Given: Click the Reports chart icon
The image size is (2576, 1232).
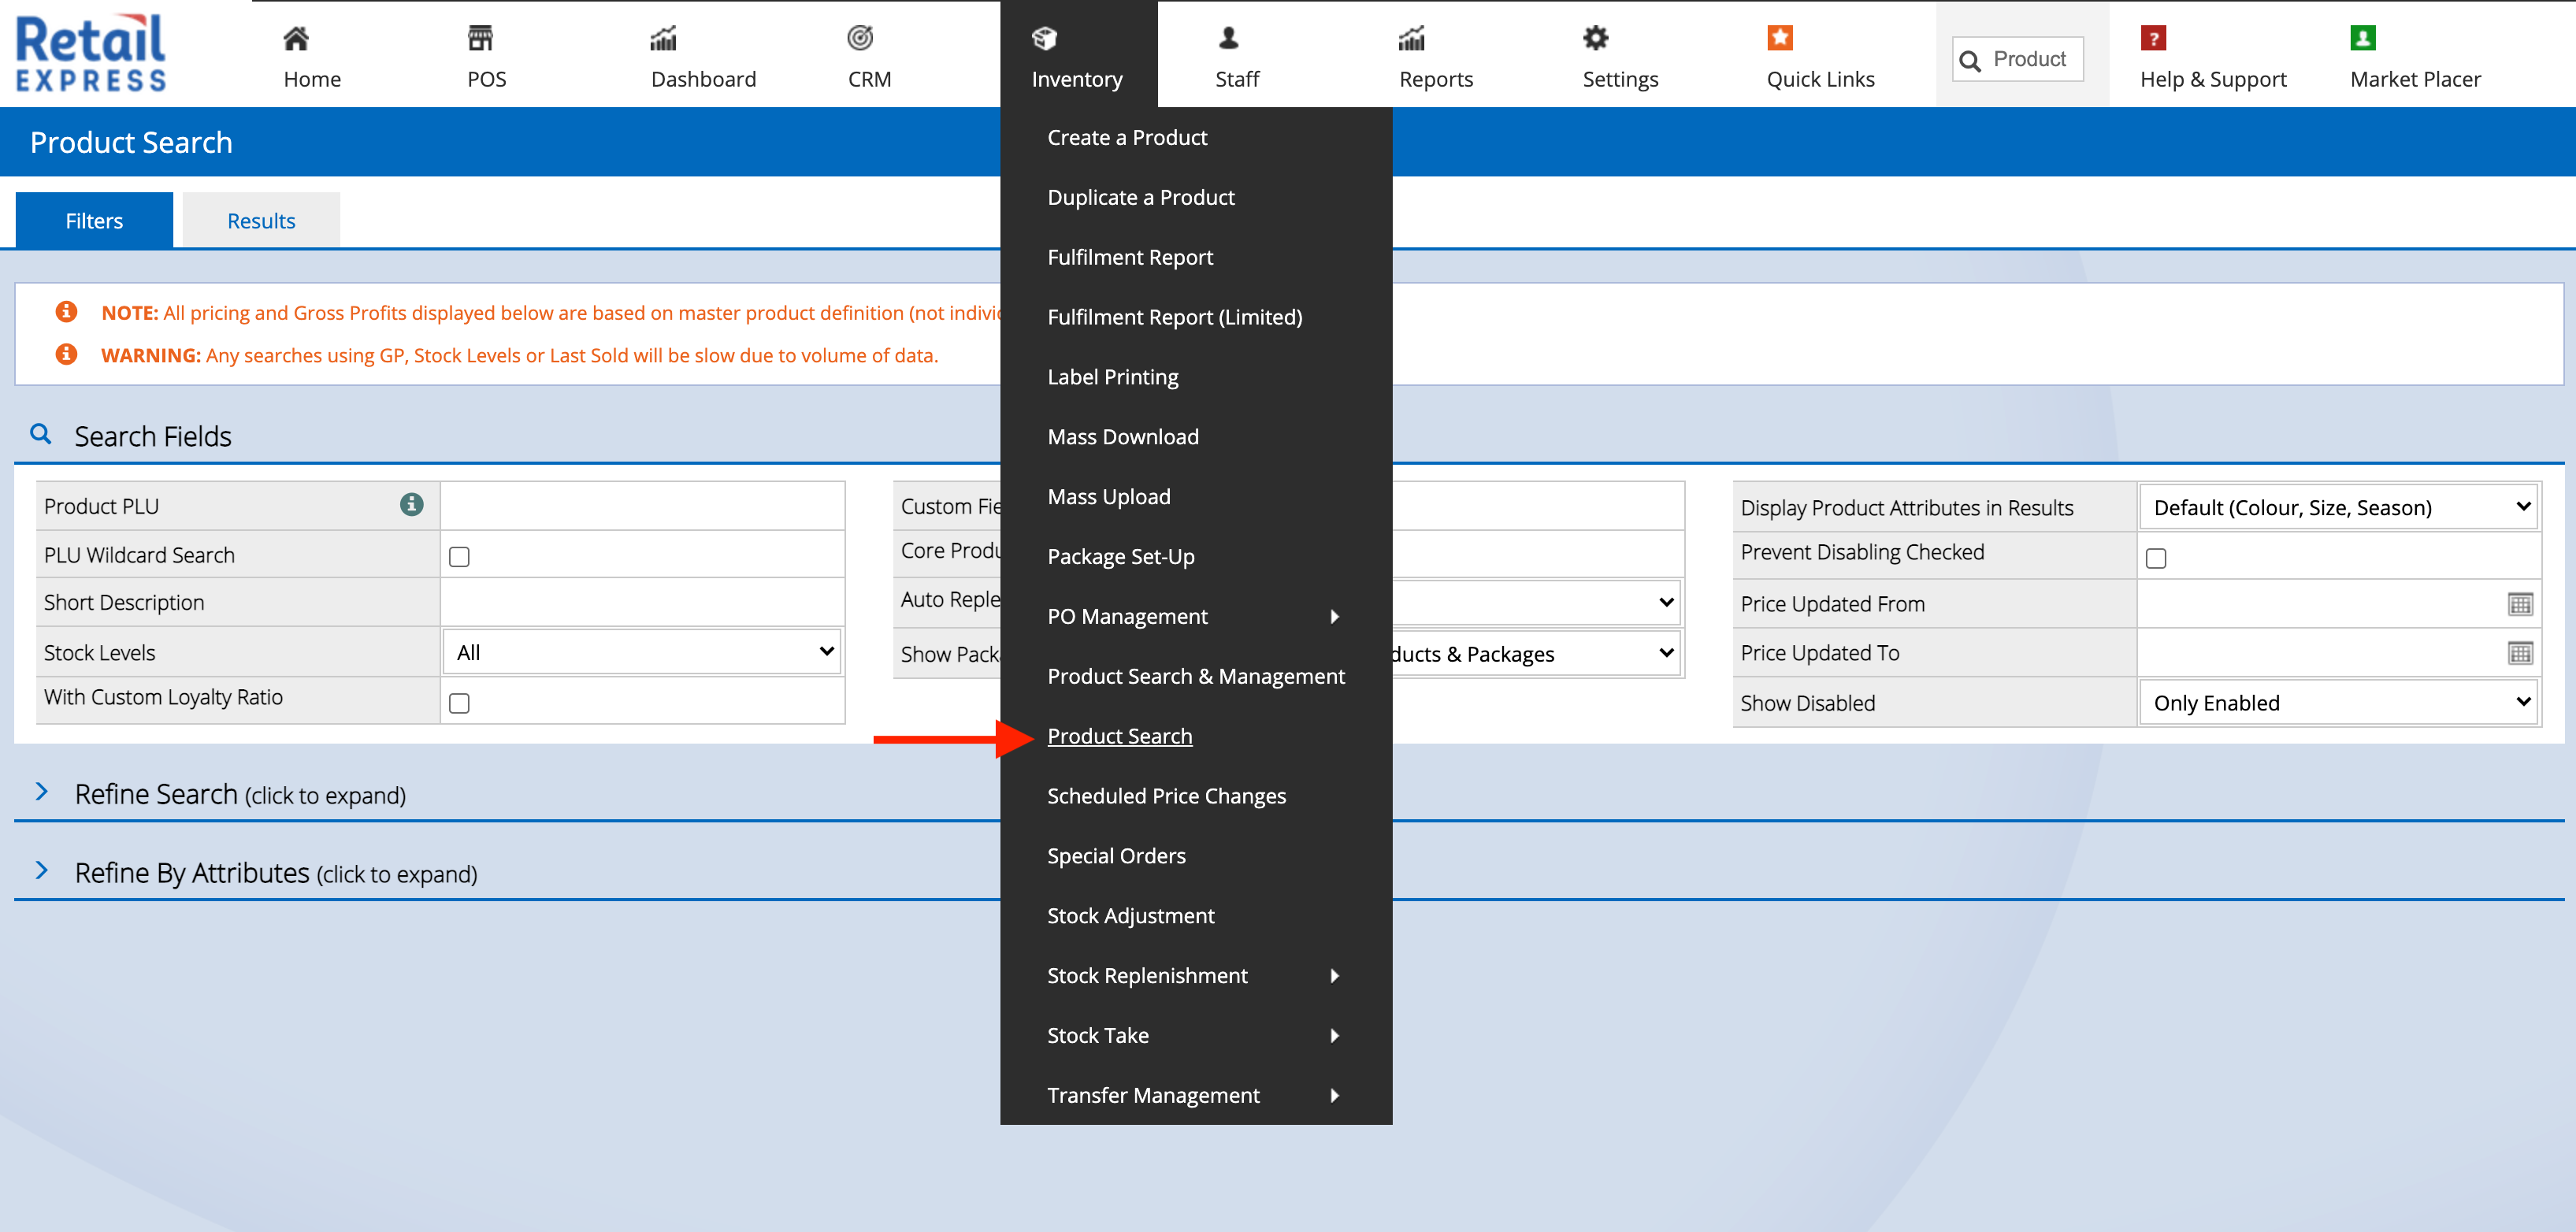Looking at the screenshot, I should 1411,38.
